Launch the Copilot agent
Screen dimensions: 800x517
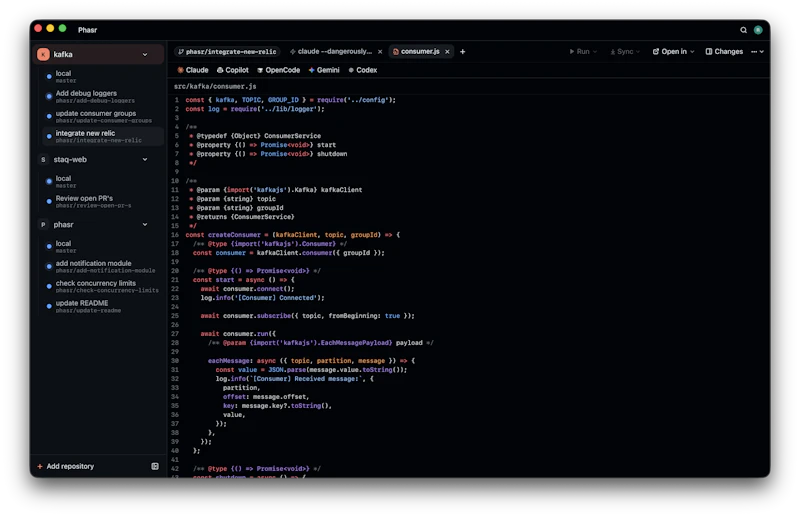[x=233, y=70]
